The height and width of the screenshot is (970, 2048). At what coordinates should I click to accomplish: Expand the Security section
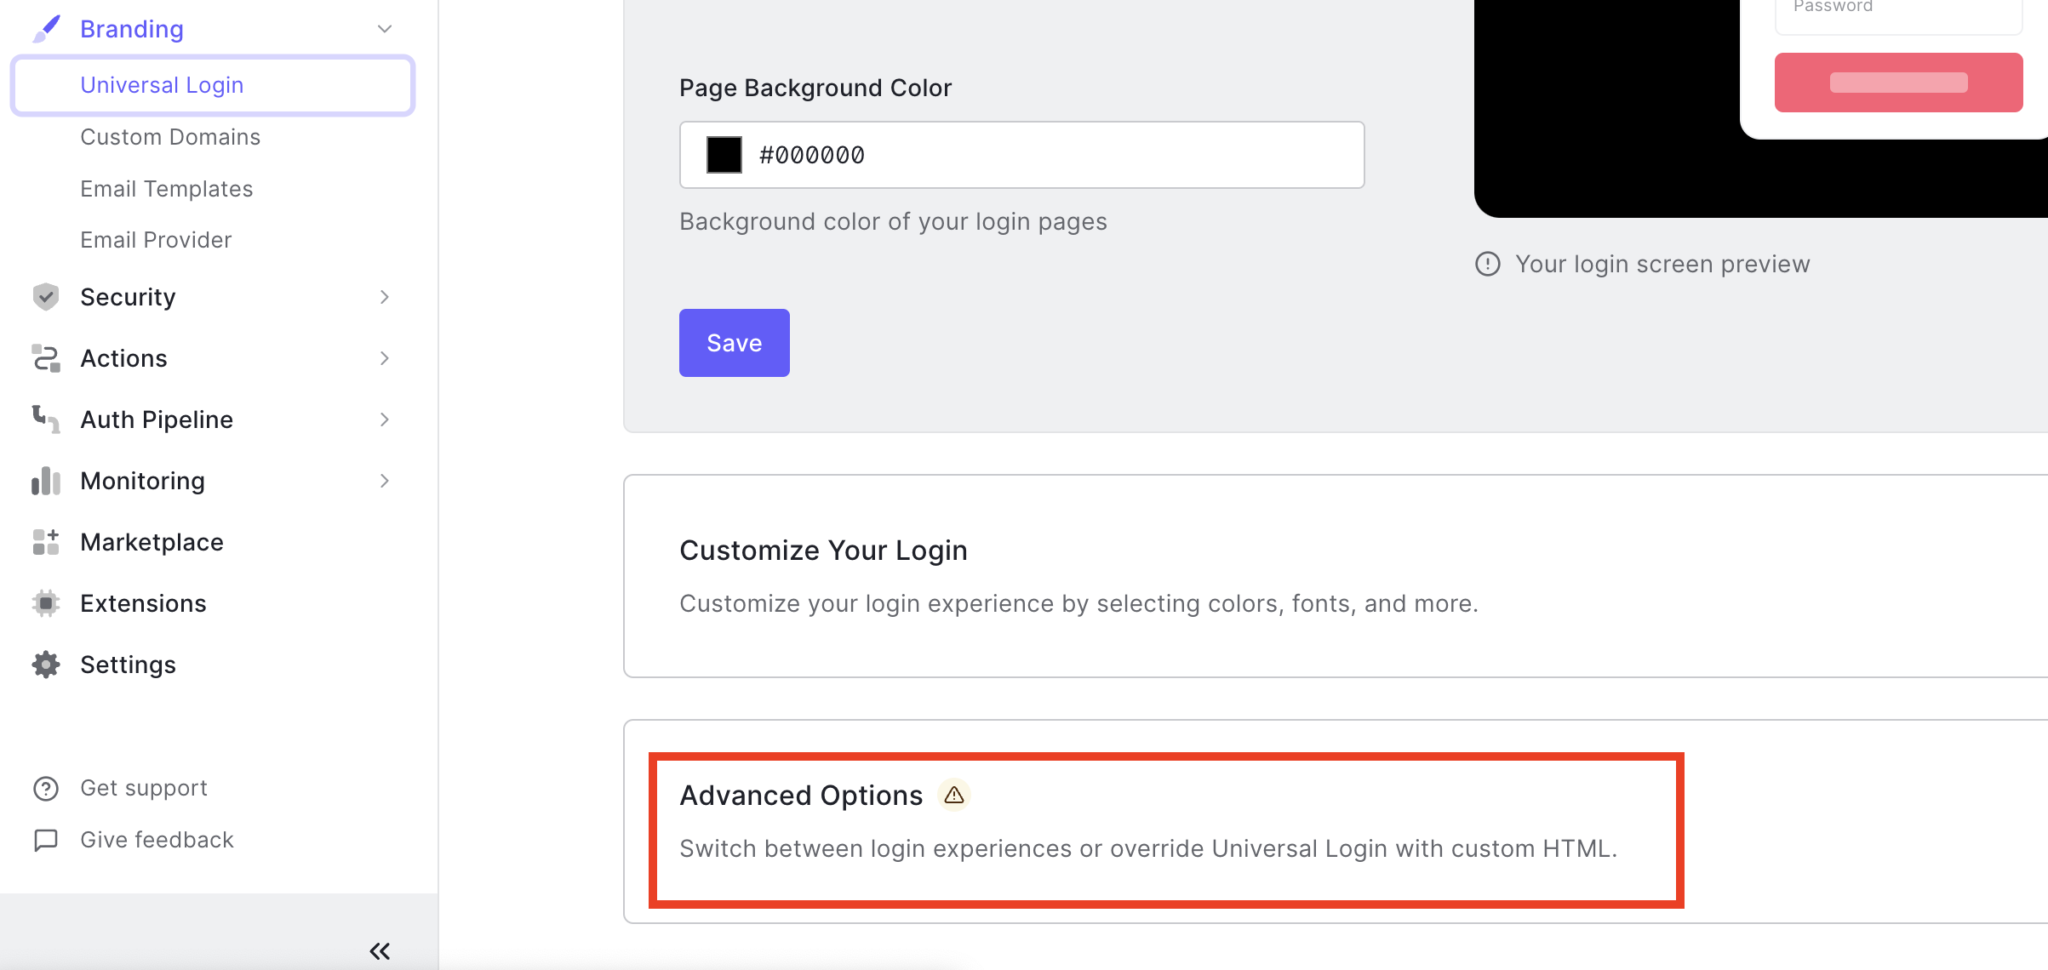click(x=383, y=296)
